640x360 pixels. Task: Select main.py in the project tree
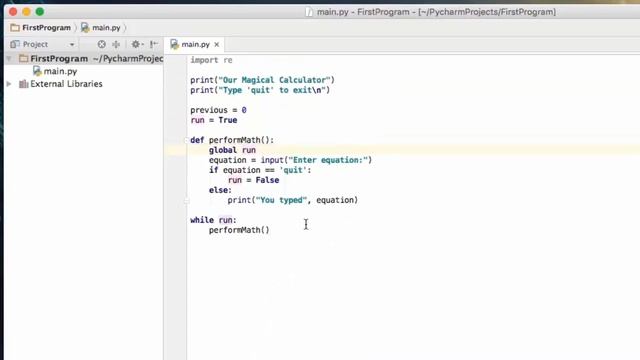60,71
